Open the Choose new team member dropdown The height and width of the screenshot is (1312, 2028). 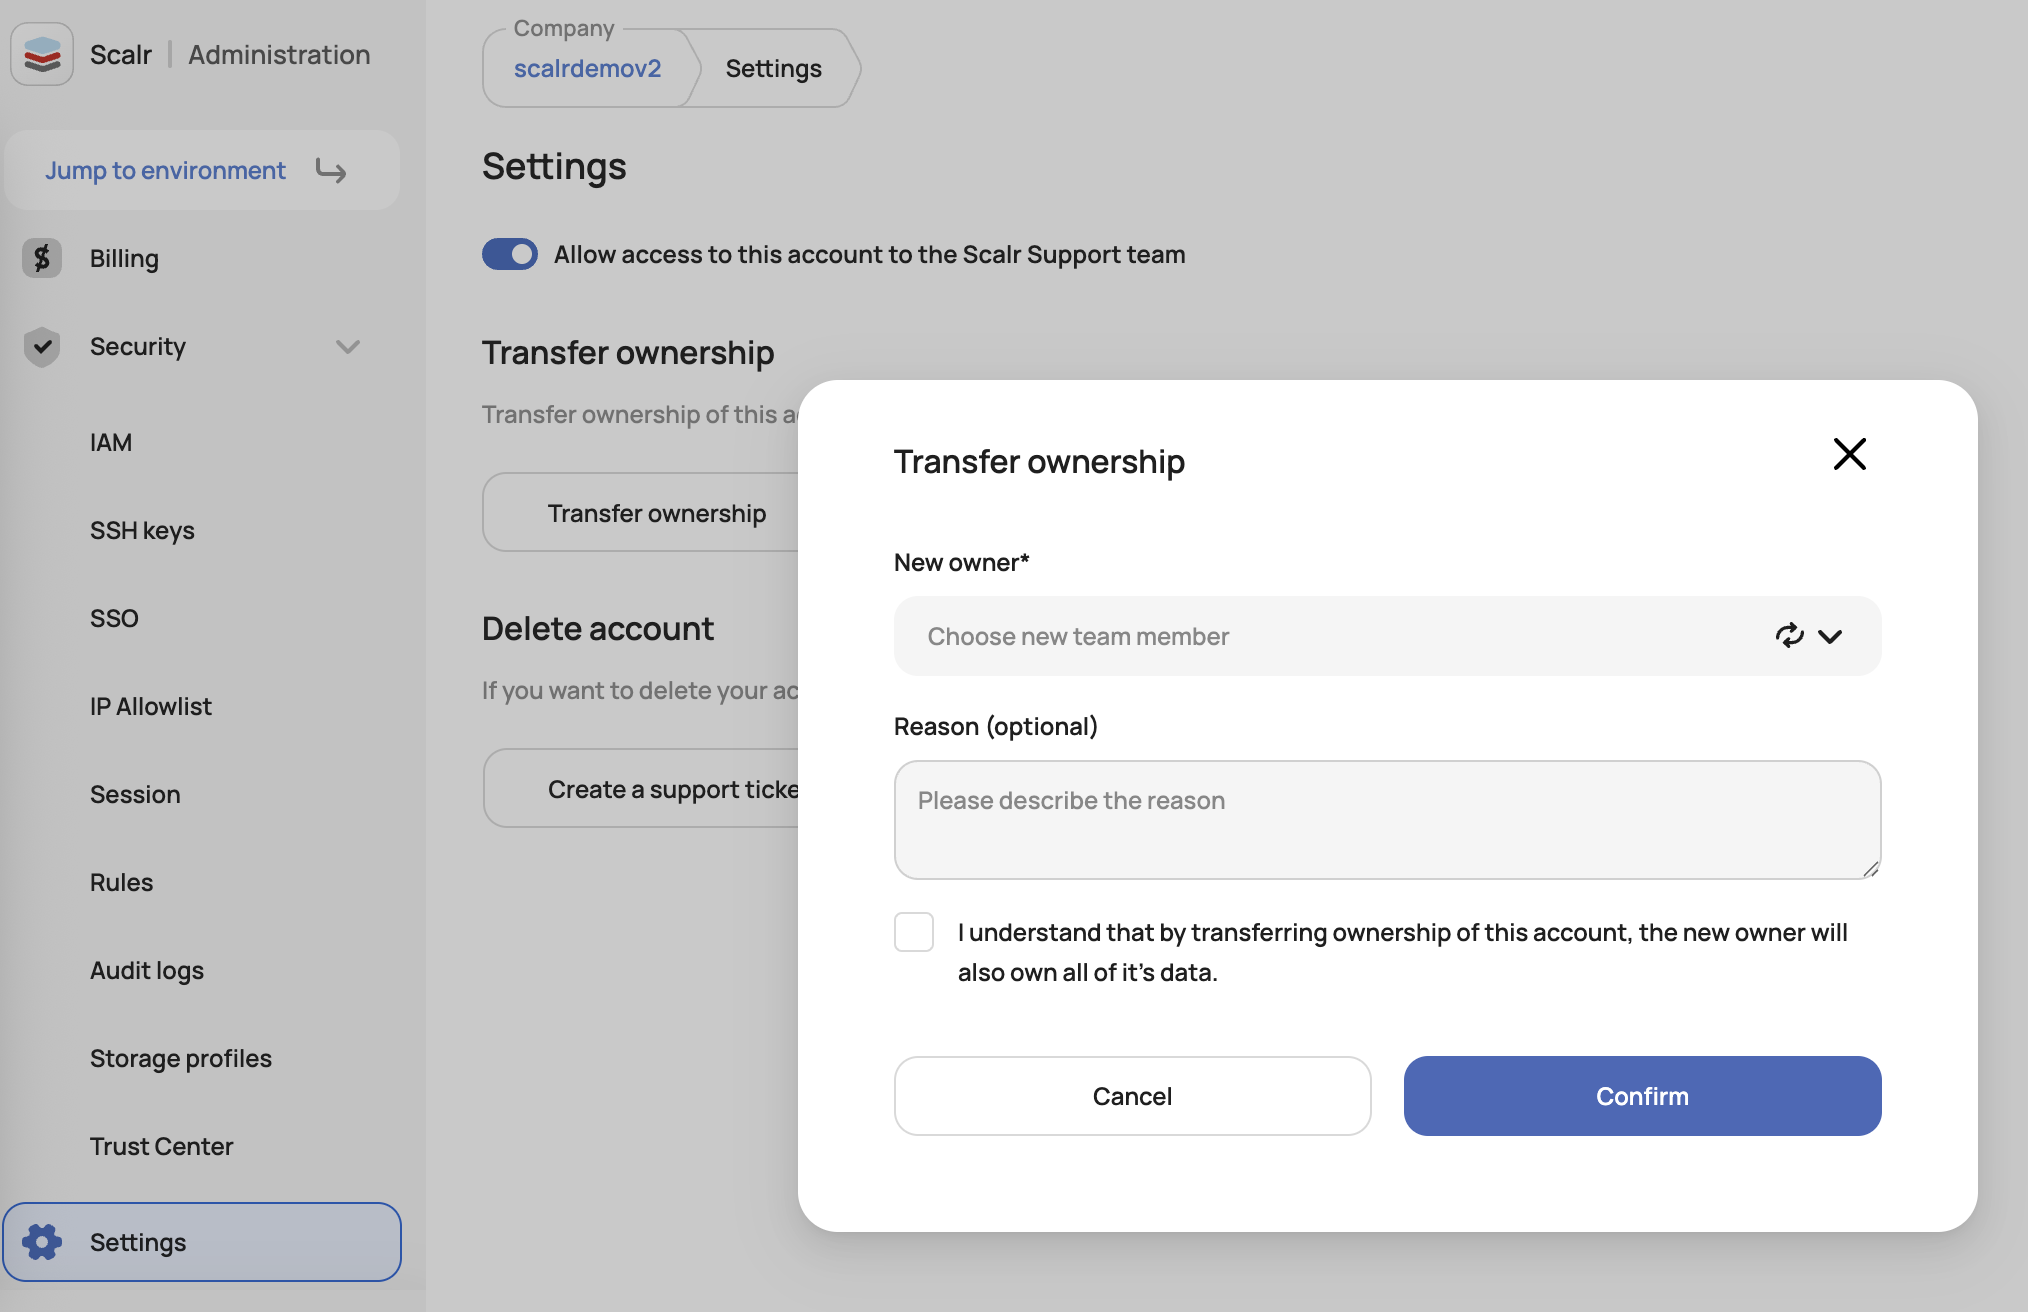click(1387, 636)
